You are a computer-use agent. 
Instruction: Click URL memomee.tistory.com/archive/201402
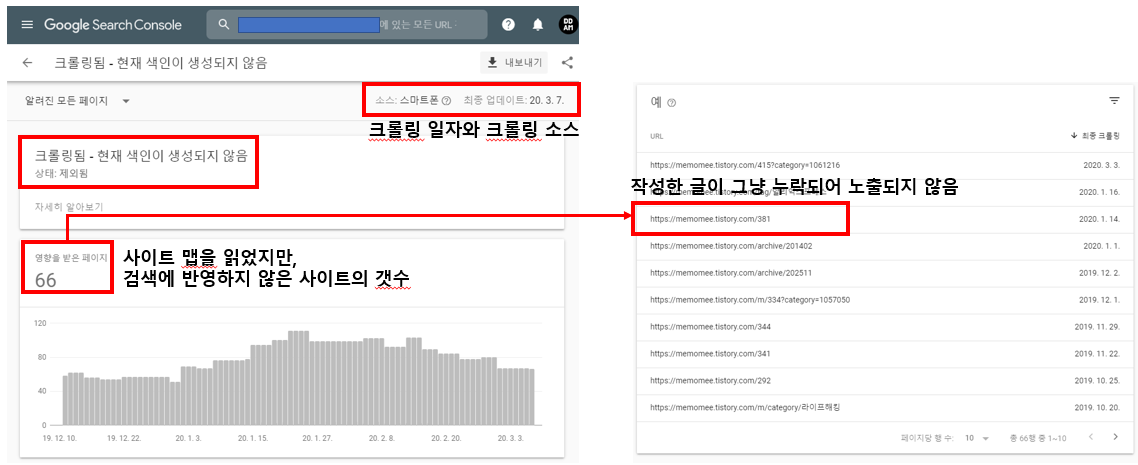tap(731, 246)
